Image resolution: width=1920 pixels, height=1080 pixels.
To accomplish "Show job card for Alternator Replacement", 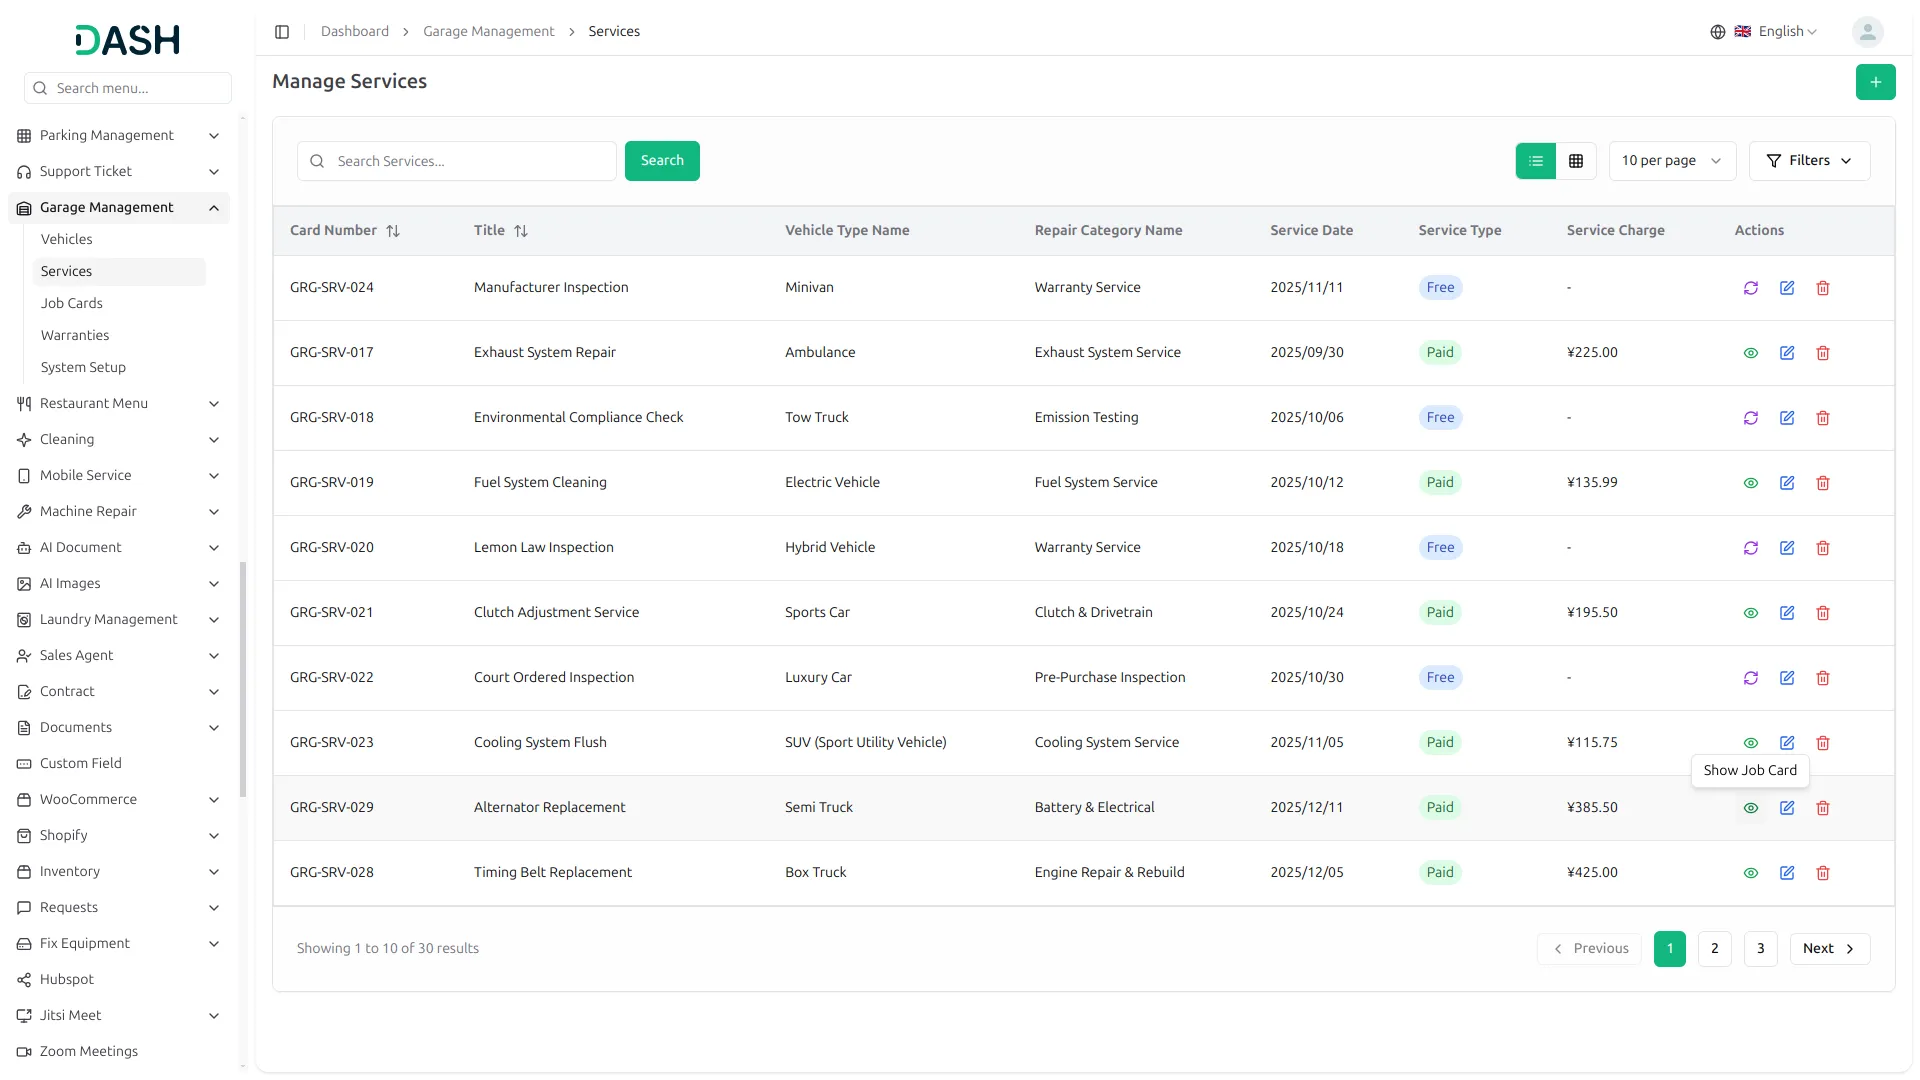I will pos(1750,808).
